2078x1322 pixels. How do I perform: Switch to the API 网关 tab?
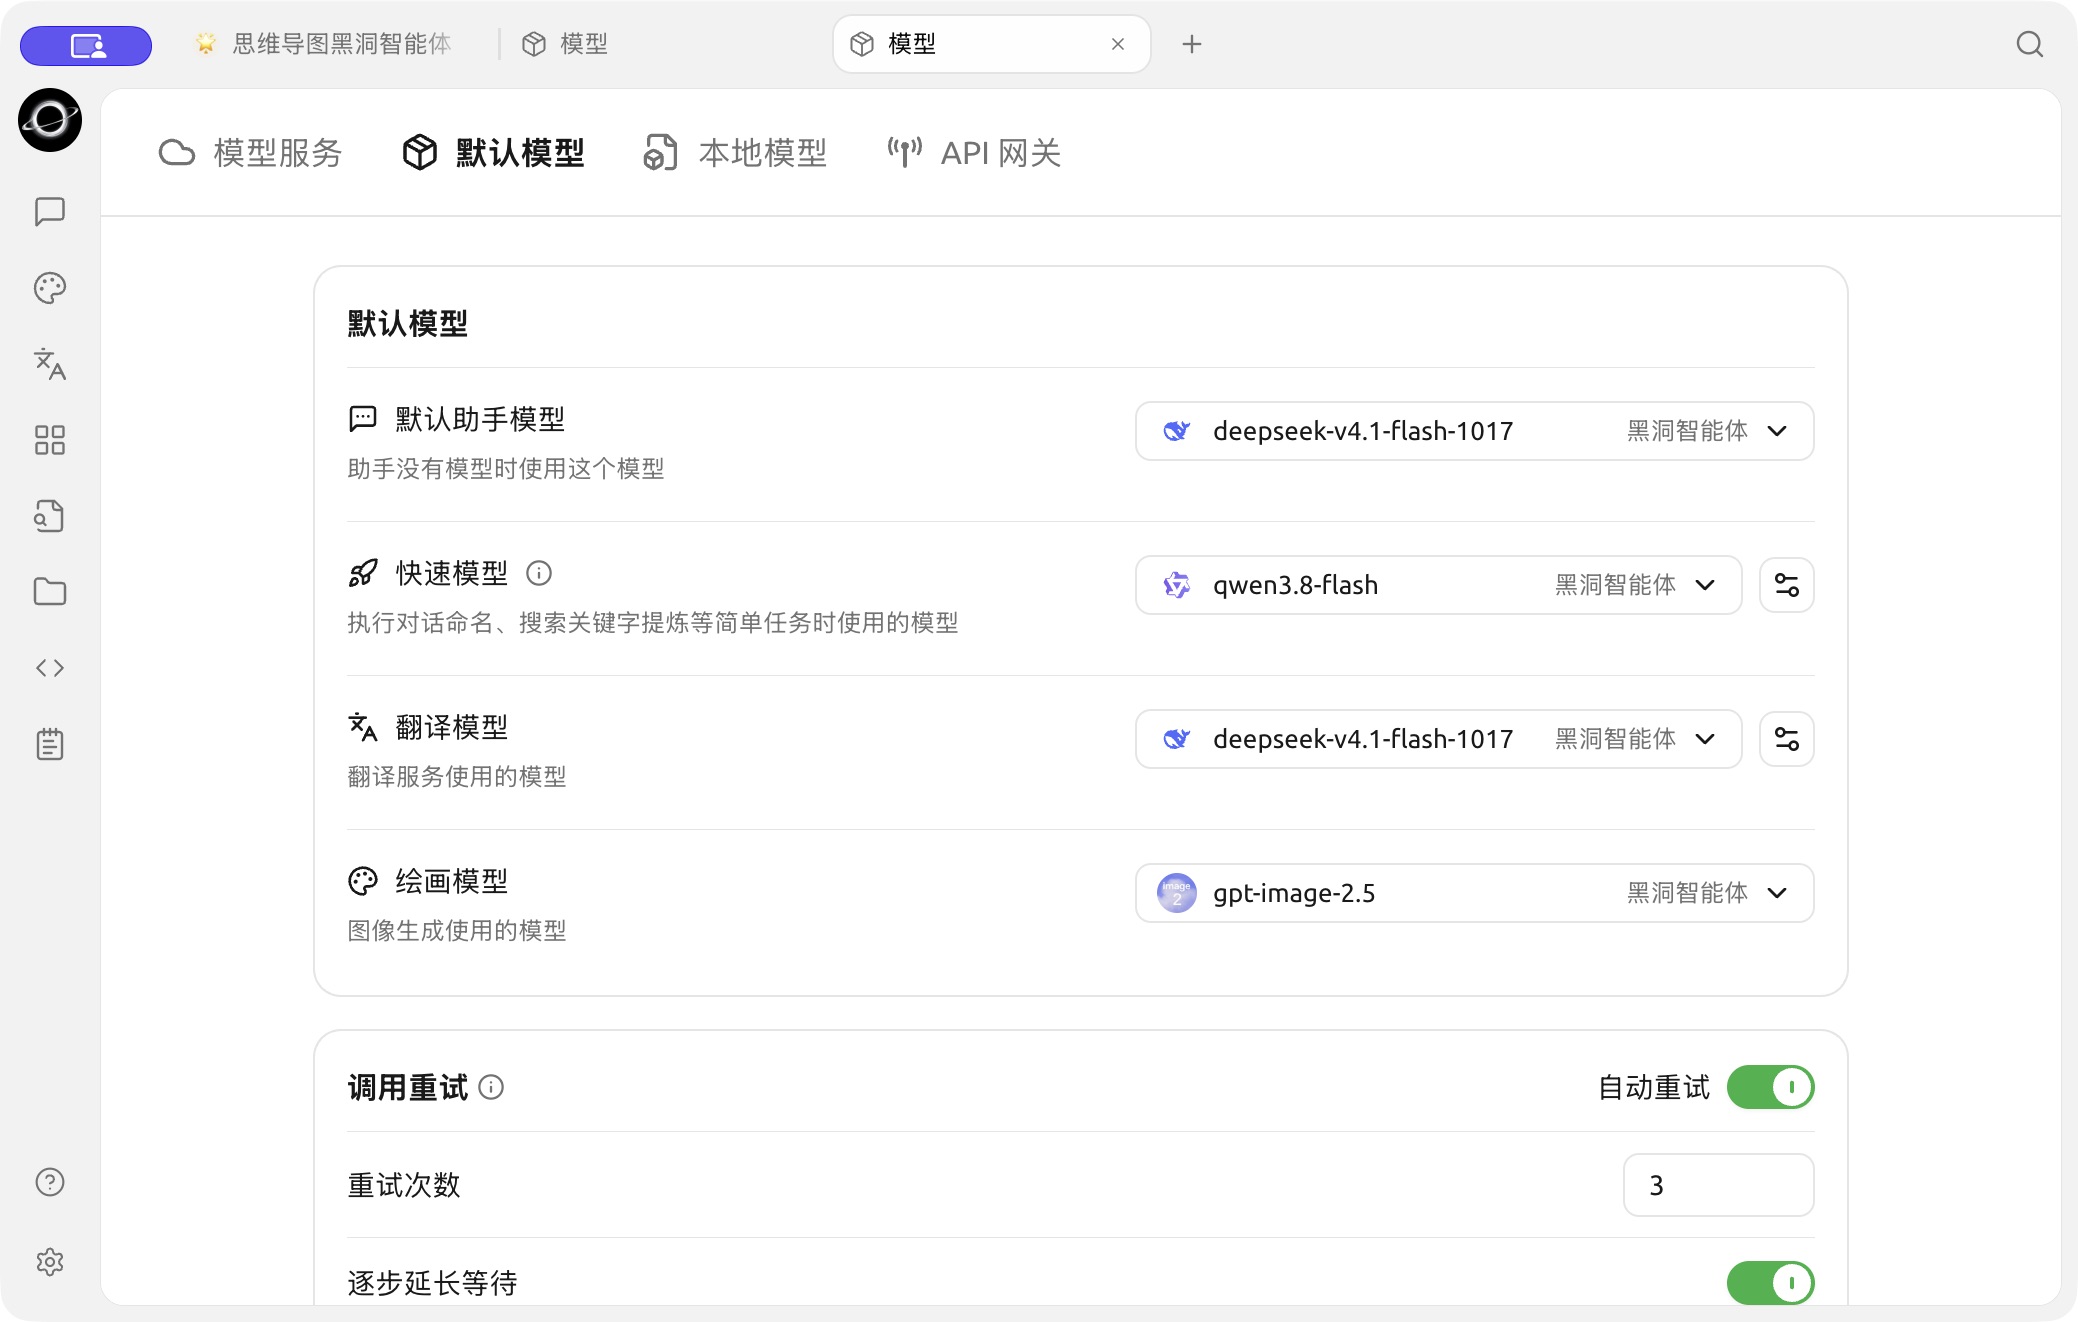pyautogui.click(x=974, y=153)
